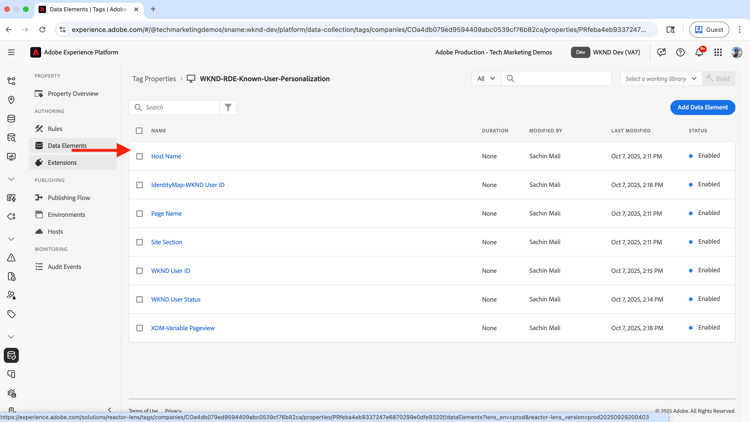
Task: Open the hamburger navigation menu
Action: coord(11,52)
